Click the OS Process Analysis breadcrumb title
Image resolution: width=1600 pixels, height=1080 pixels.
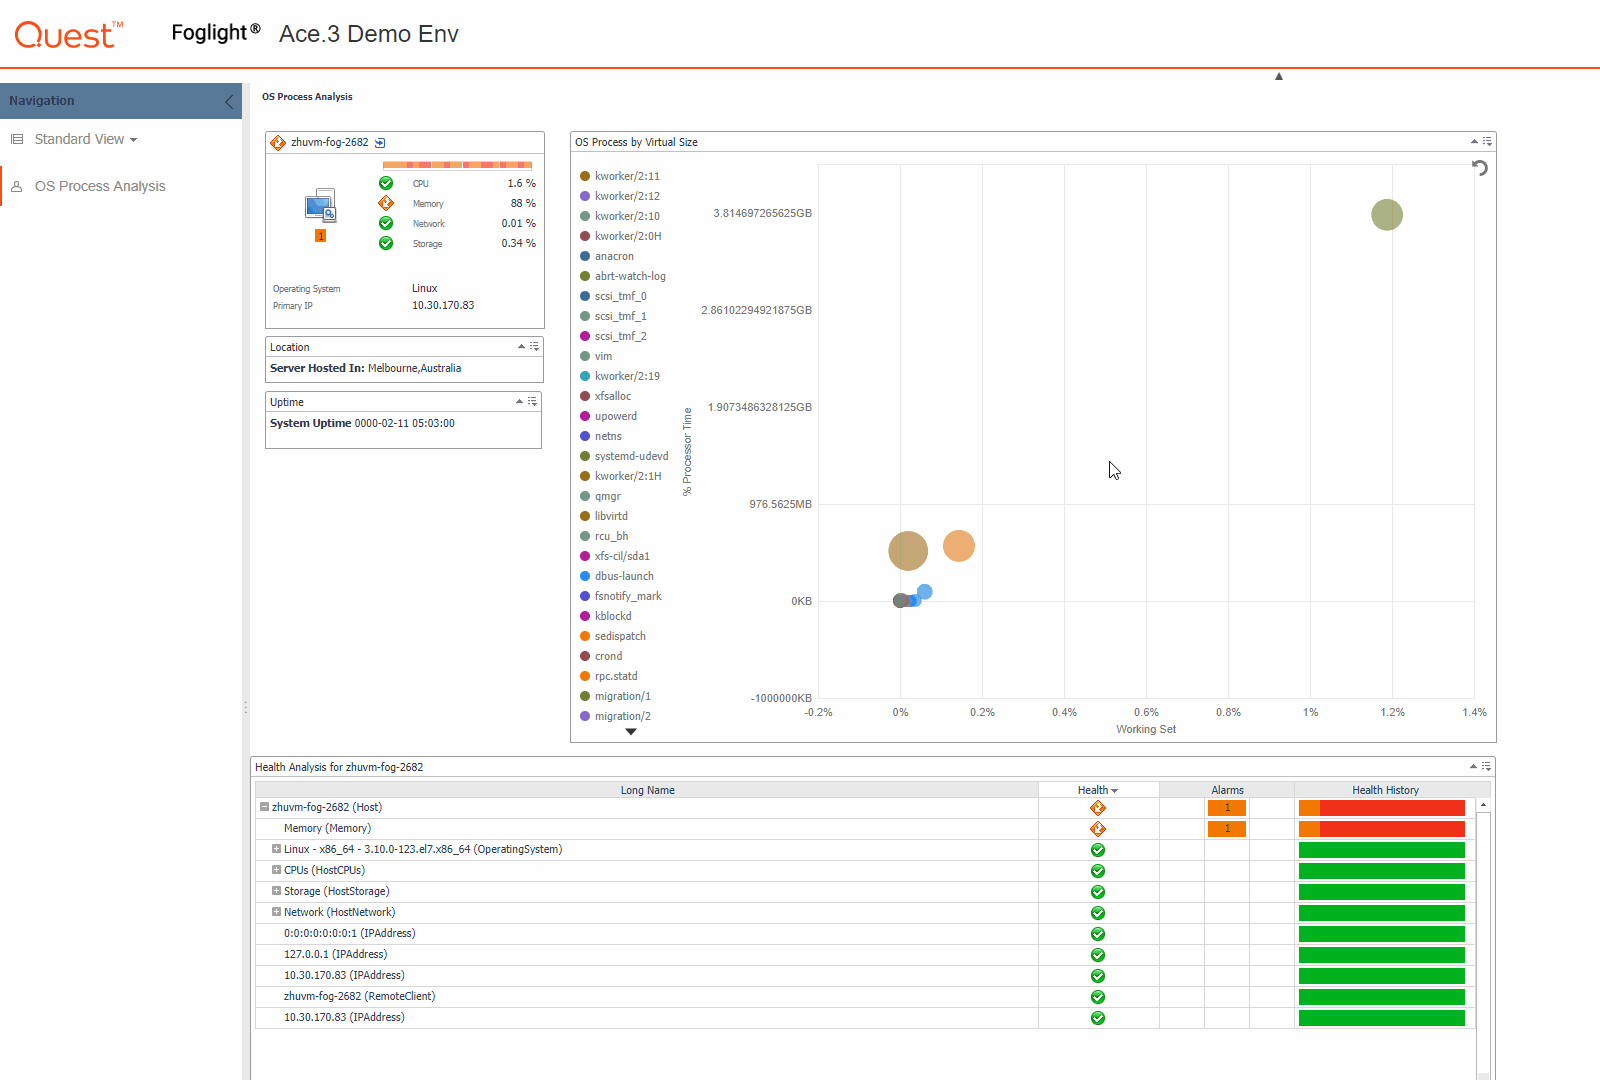tap(307, 97)
